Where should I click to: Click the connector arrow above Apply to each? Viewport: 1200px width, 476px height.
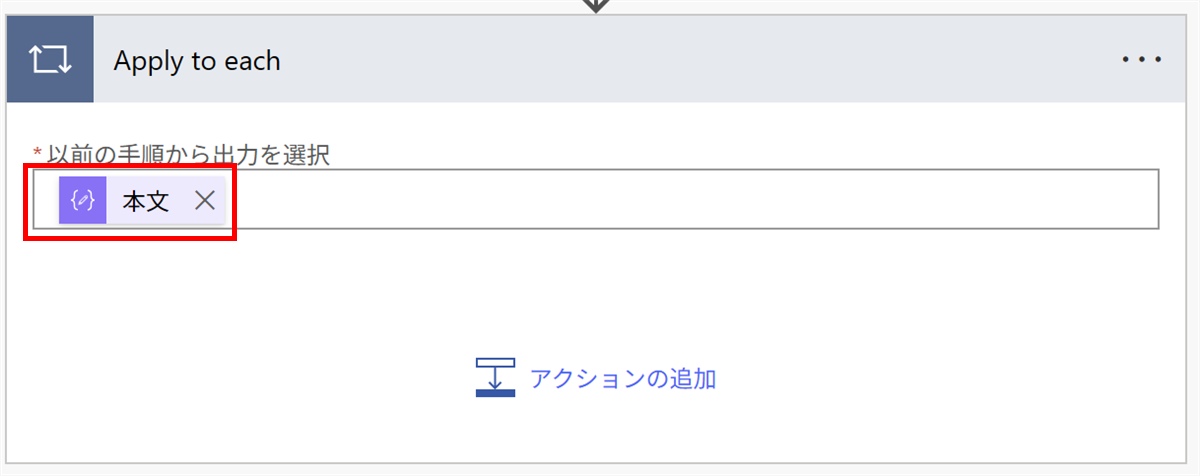click(x=596, y=5)
